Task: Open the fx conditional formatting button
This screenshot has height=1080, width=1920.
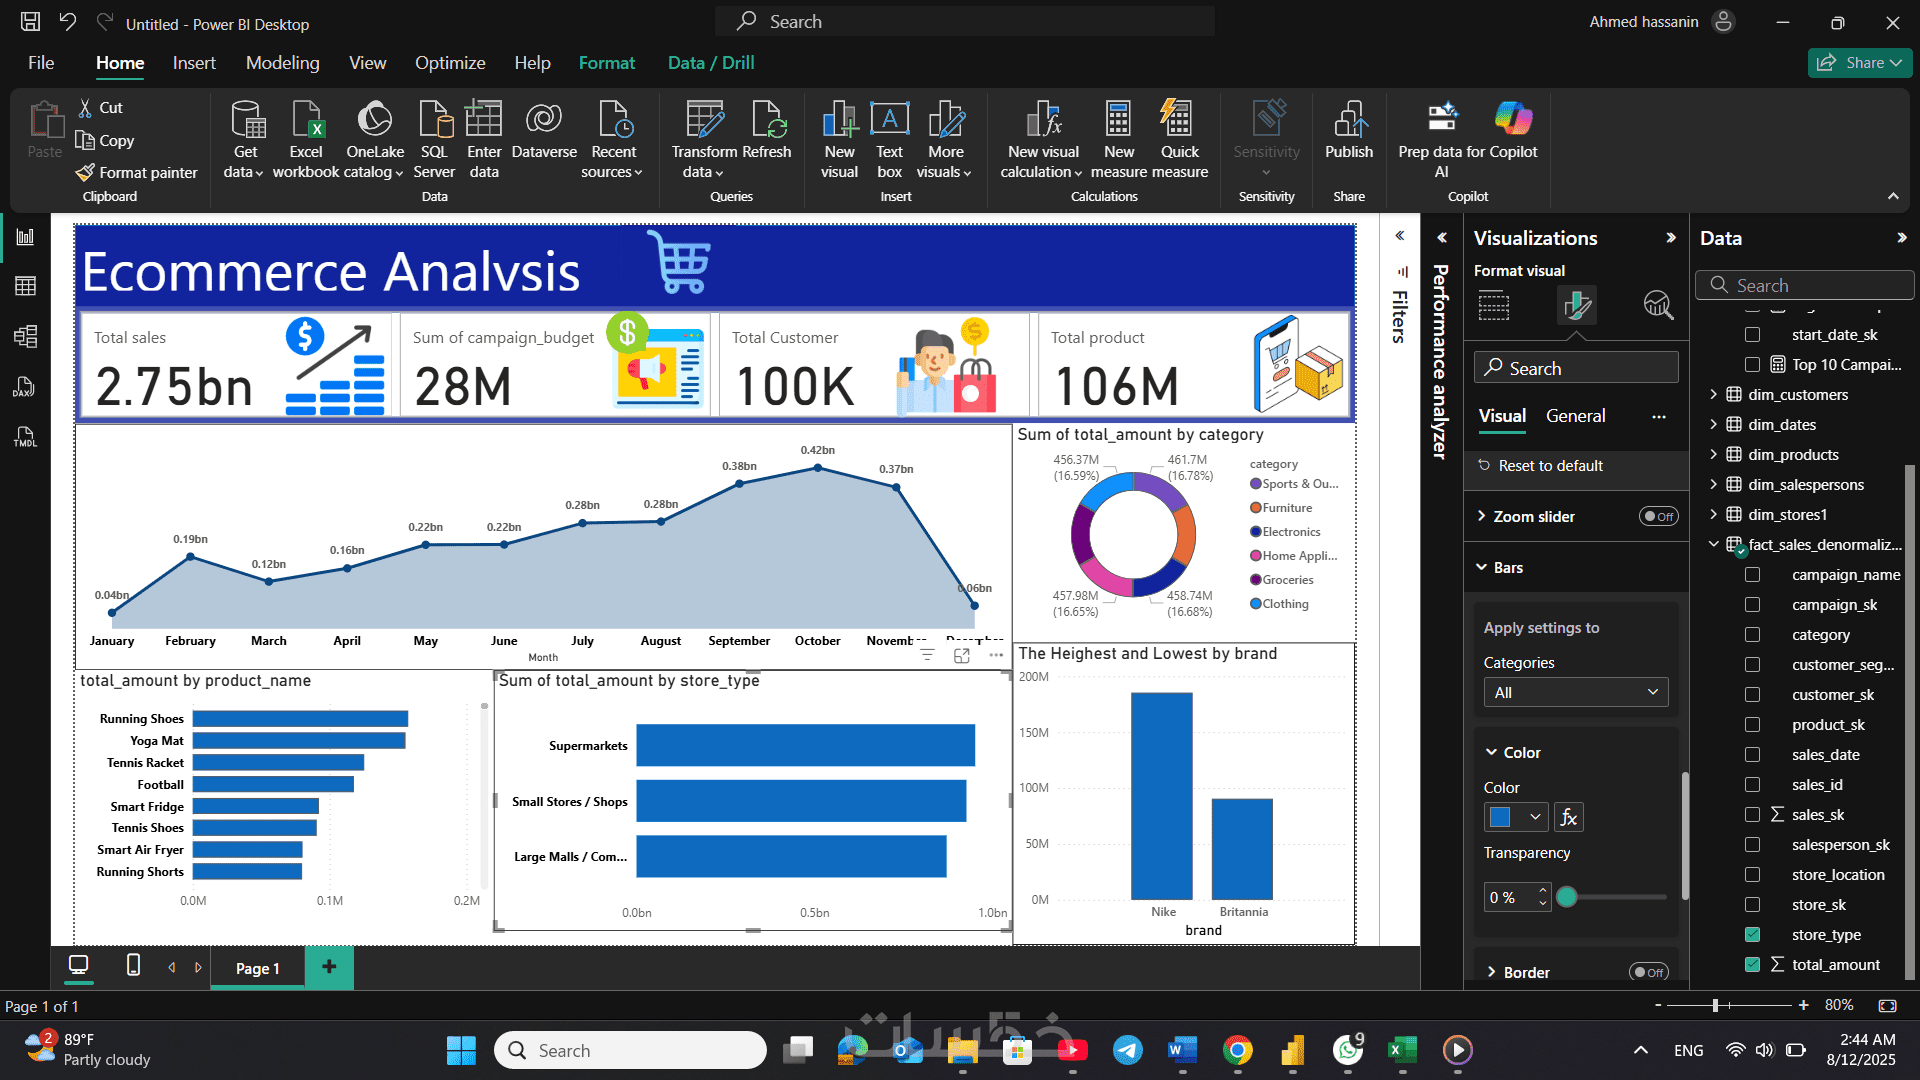Action: tap(1568, 817)
